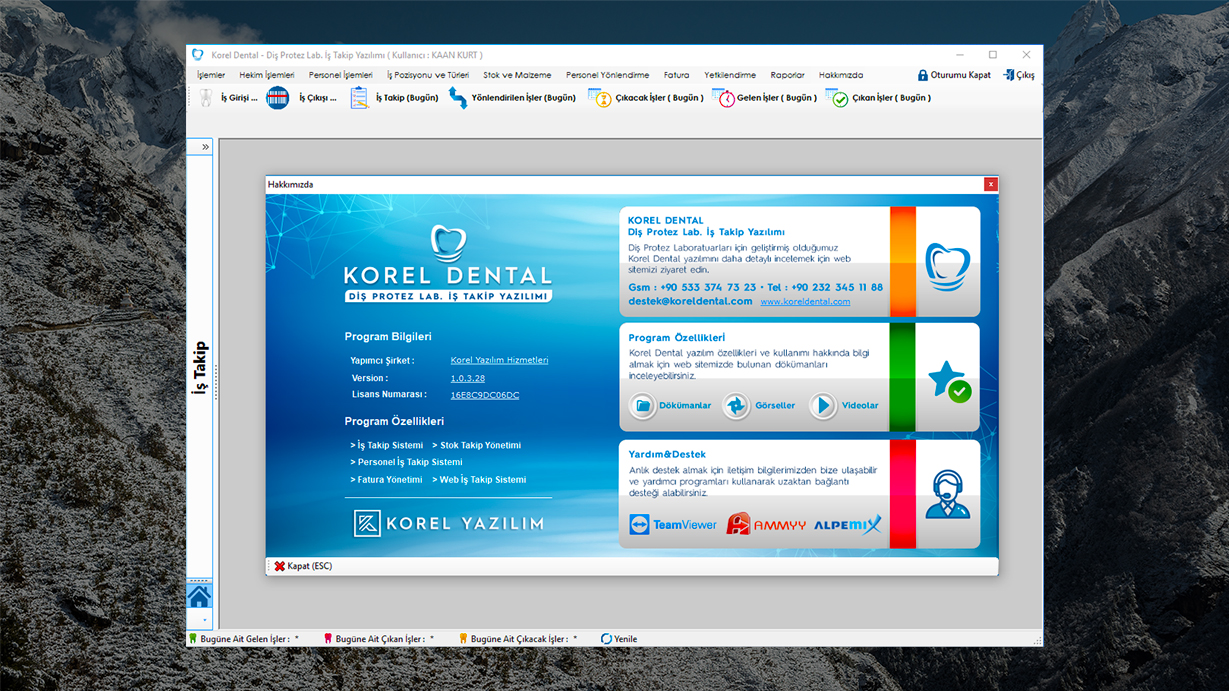Click license number 16E8C9DC06DC link
1229x691 pixels.
(x=484, y=395)
